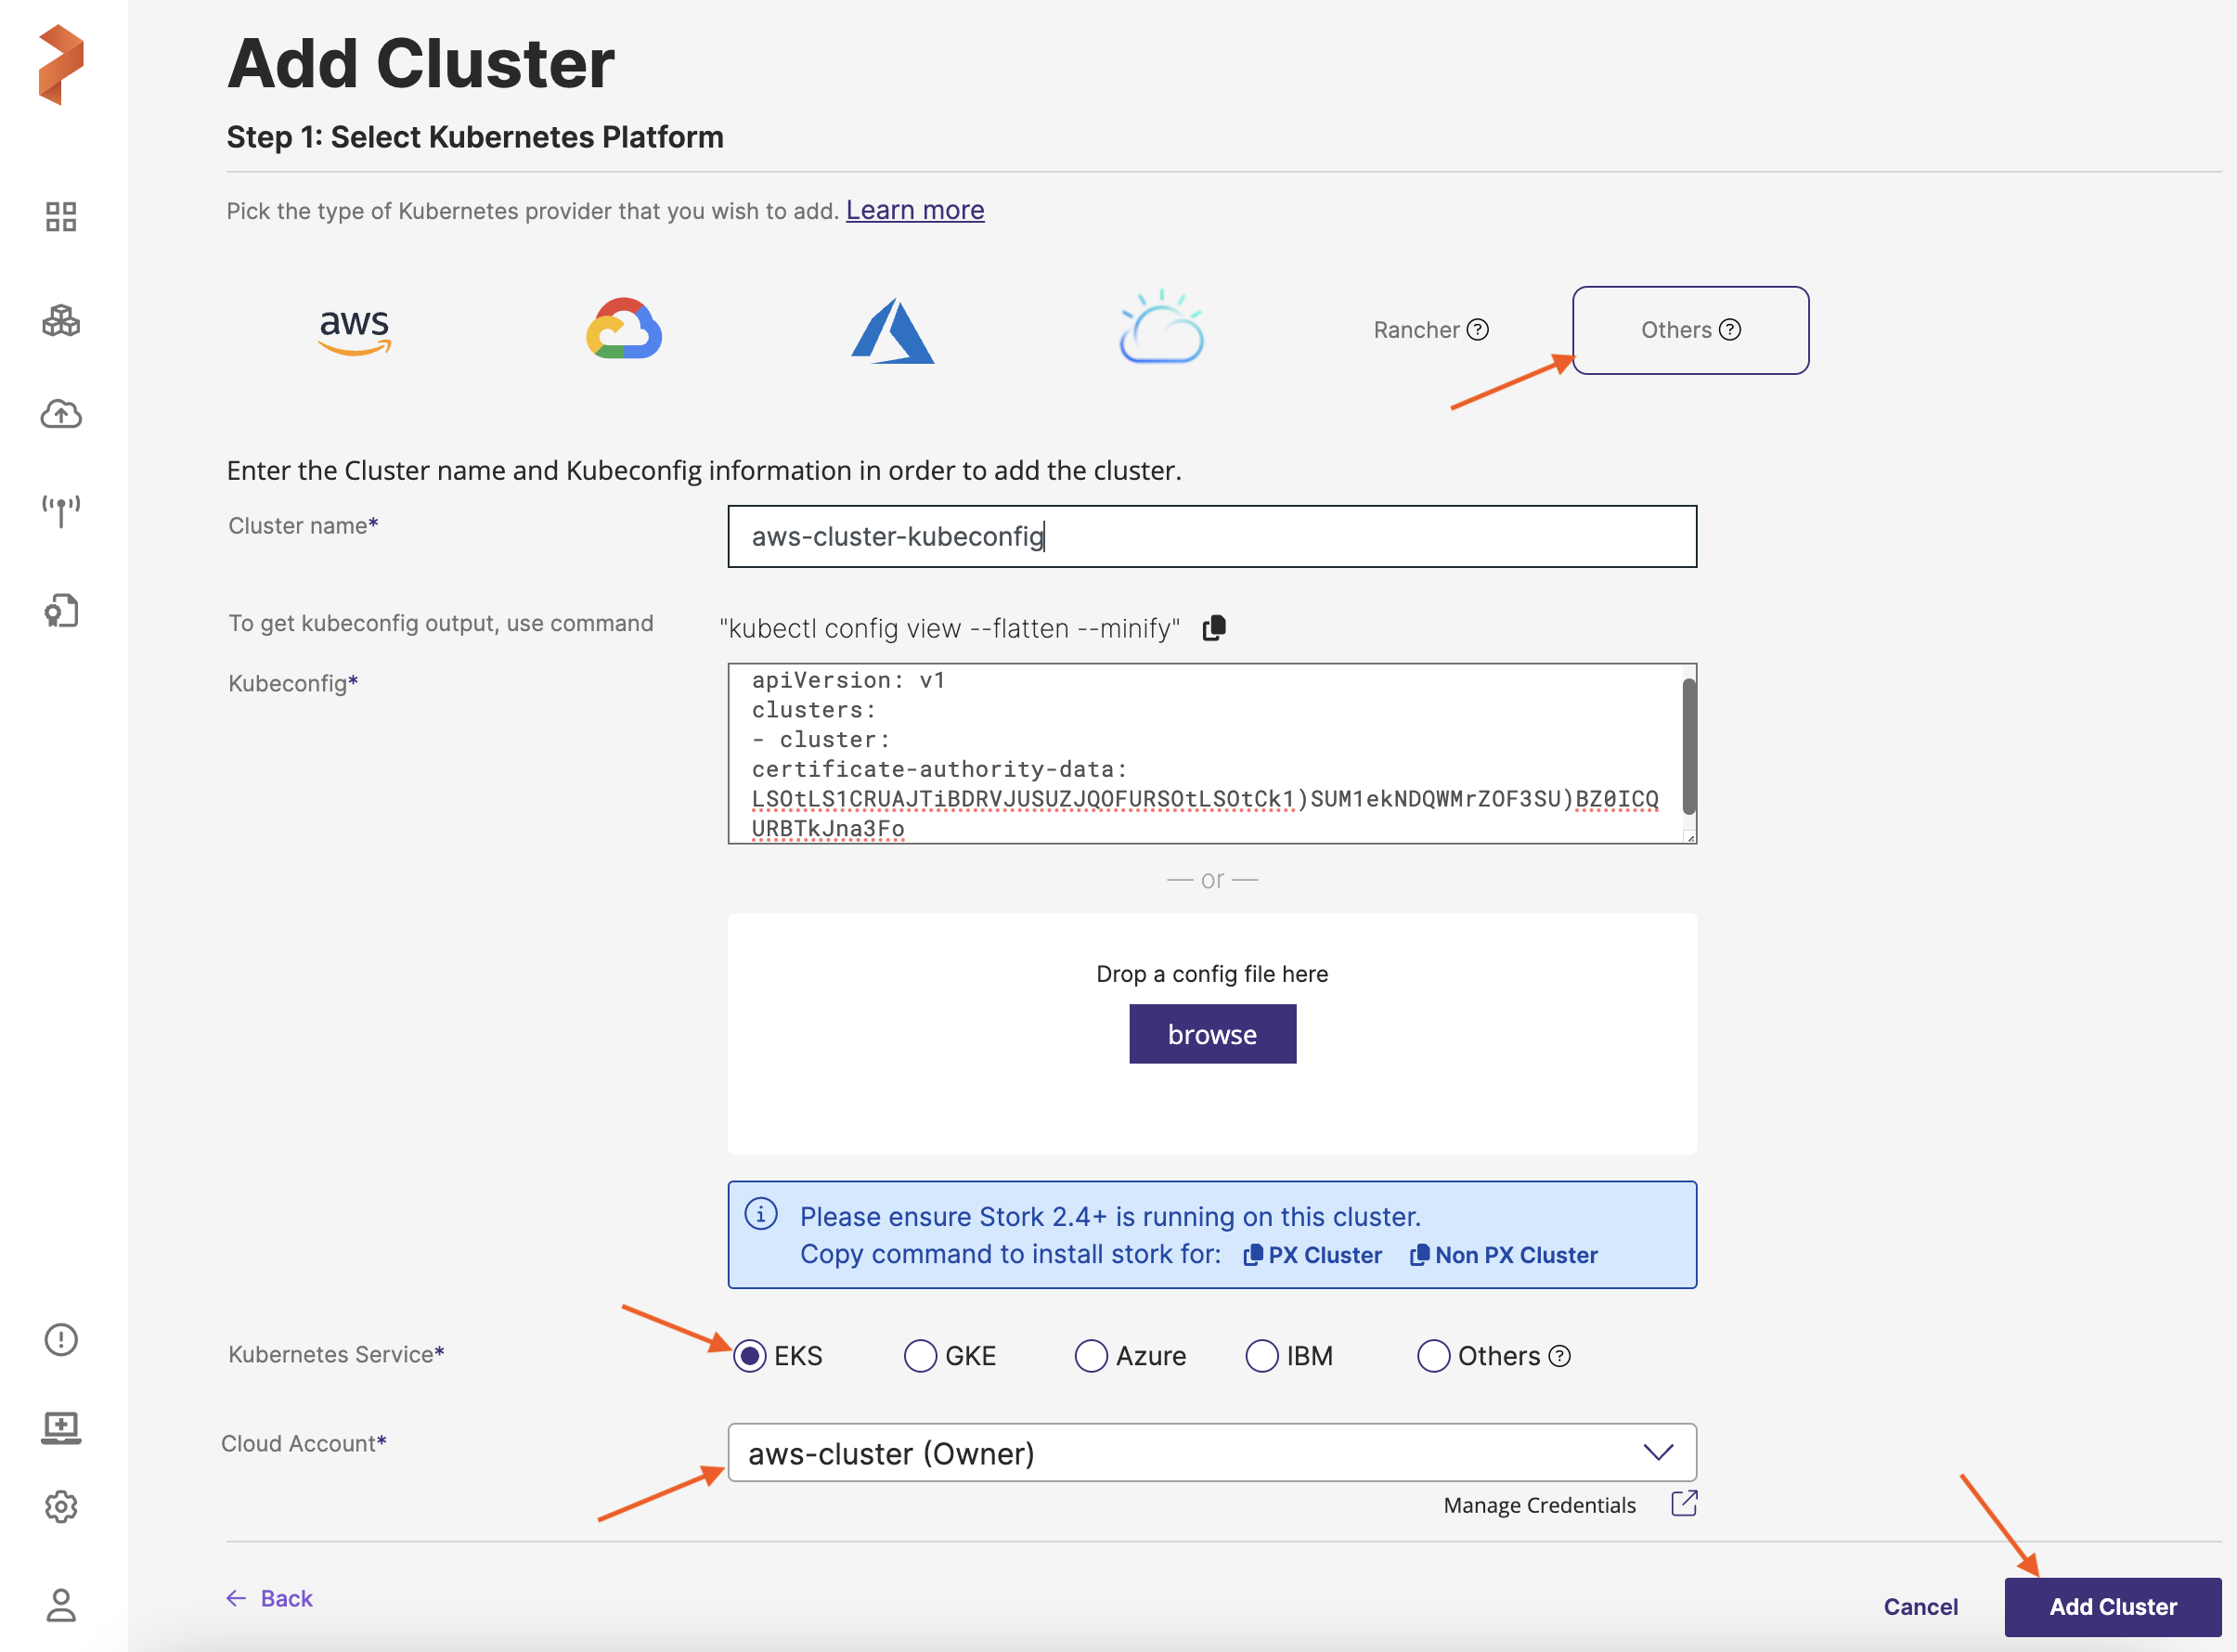Click browse to upload config file
Viewport: 2237px width, 1652px height.
(x=1212, y=1034)
